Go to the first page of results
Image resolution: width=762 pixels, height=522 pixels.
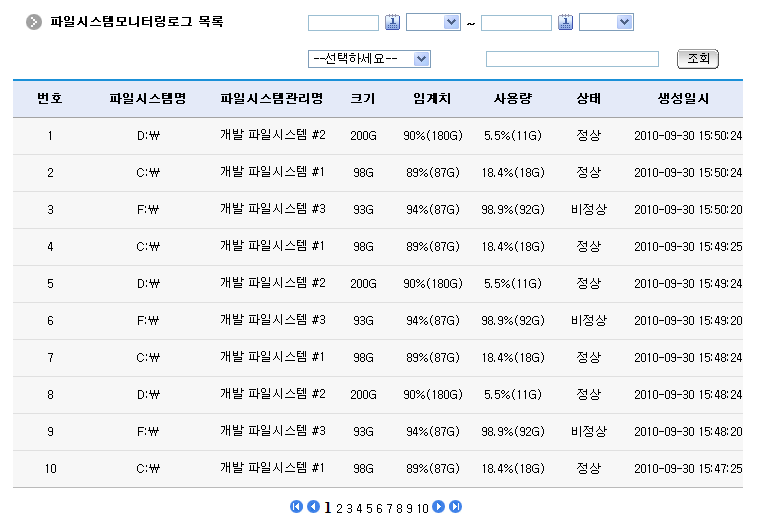coord(296,507)
